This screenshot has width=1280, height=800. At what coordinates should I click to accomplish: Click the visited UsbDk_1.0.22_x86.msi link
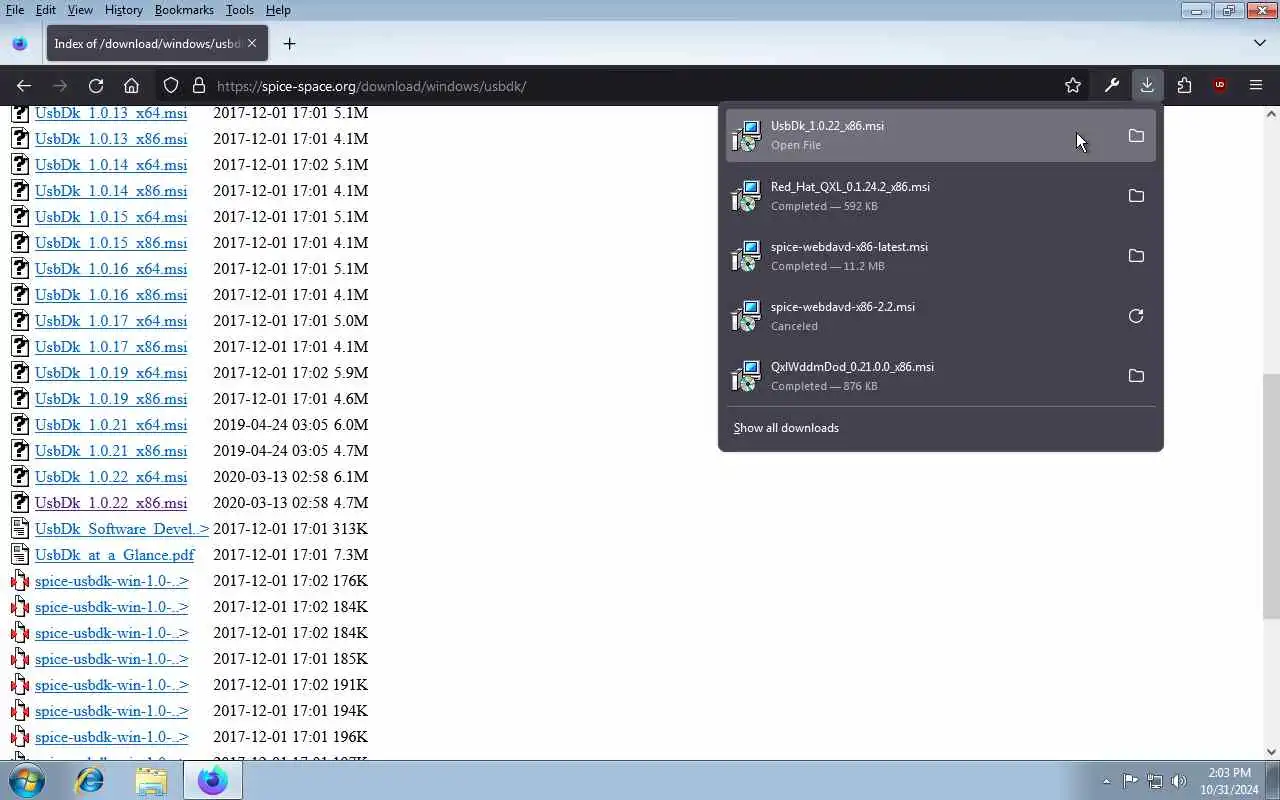click(x=111, y=503)
